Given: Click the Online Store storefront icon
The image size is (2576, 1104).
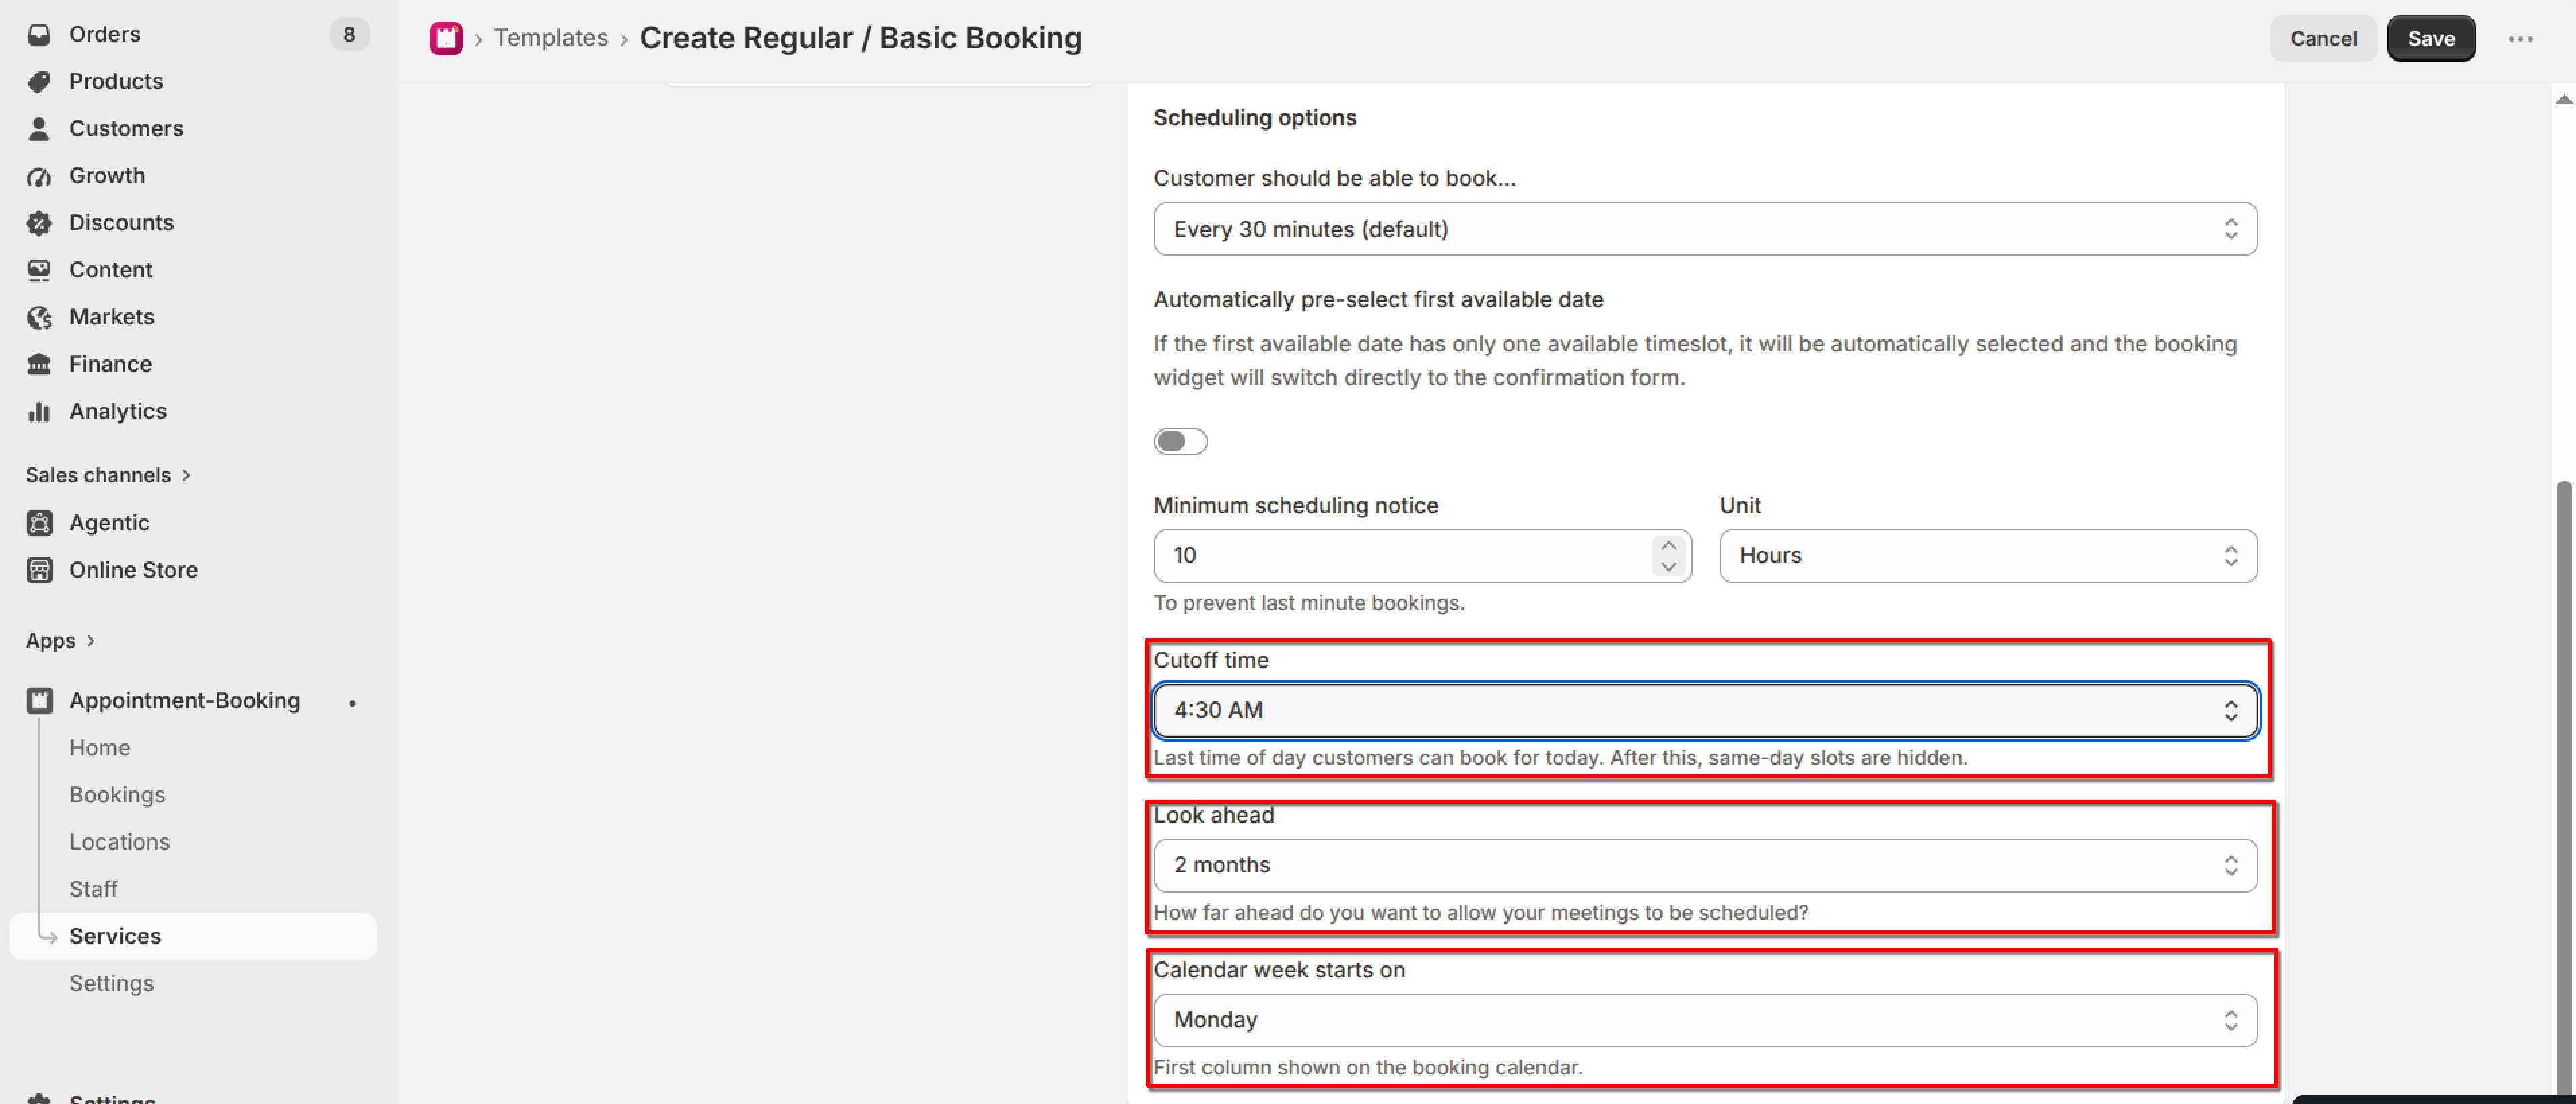Looking at the screenshot, I should tap(39, 570).
